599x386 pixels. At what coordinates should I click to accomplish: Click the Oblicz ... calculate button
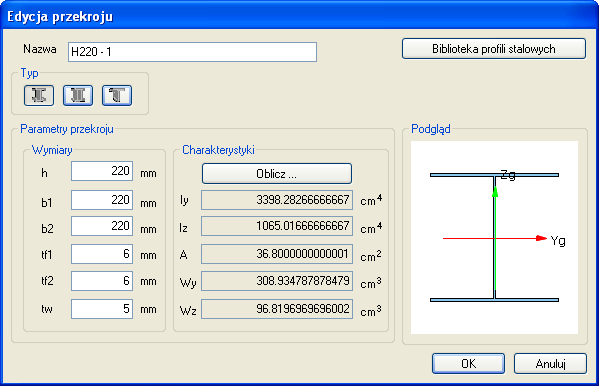(277, 174)
